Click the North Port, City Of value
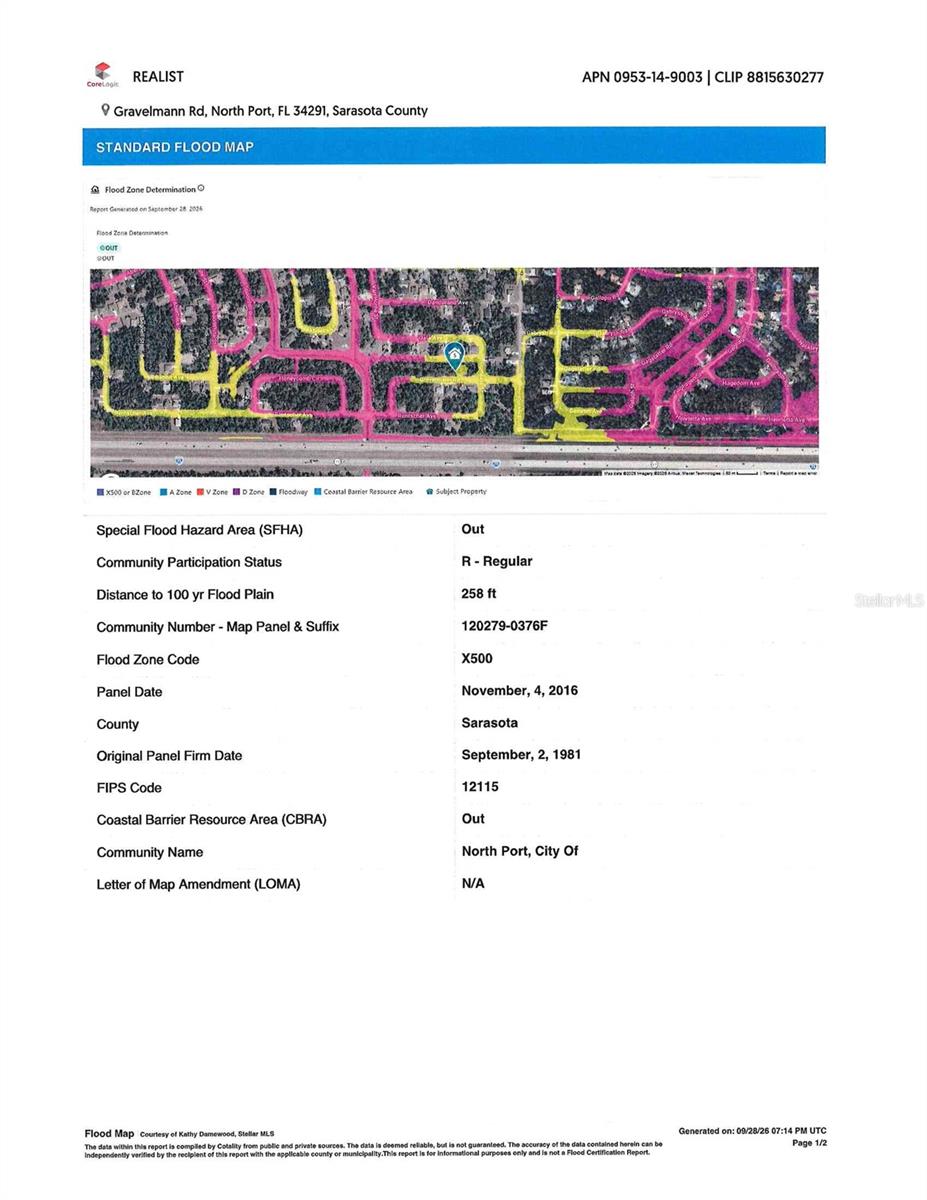 pos(520,851)
